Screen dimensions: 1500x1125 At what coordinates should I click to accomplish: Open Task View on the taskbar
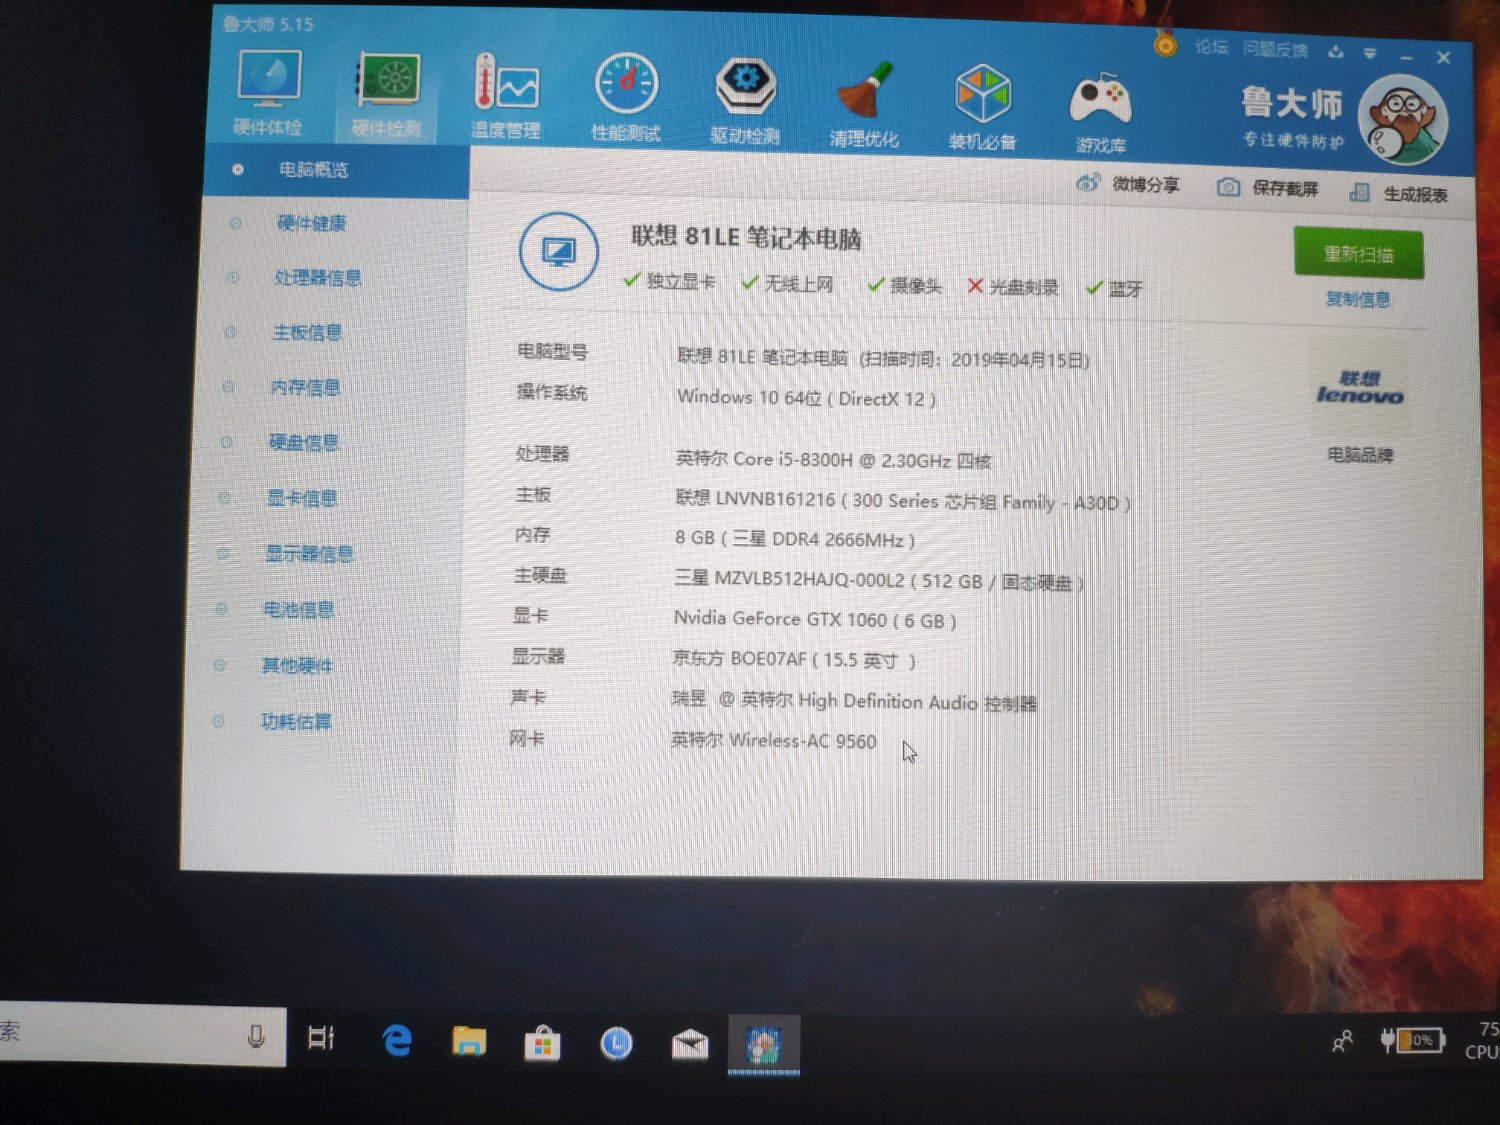coord(321,1038)
